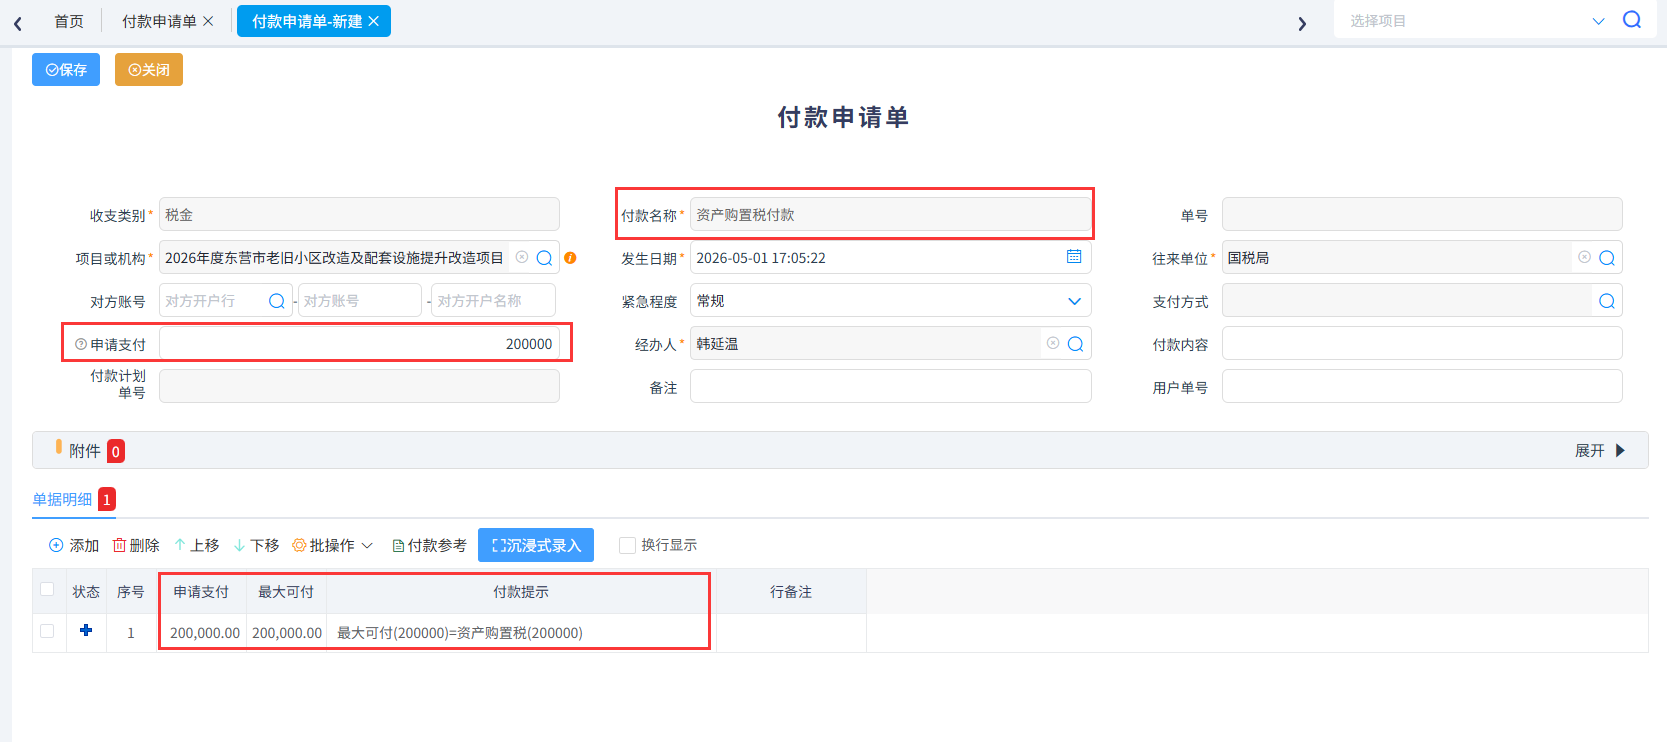Click the 沉浸式录入 button
The image size is (1667, 742).
pos(536,545)
